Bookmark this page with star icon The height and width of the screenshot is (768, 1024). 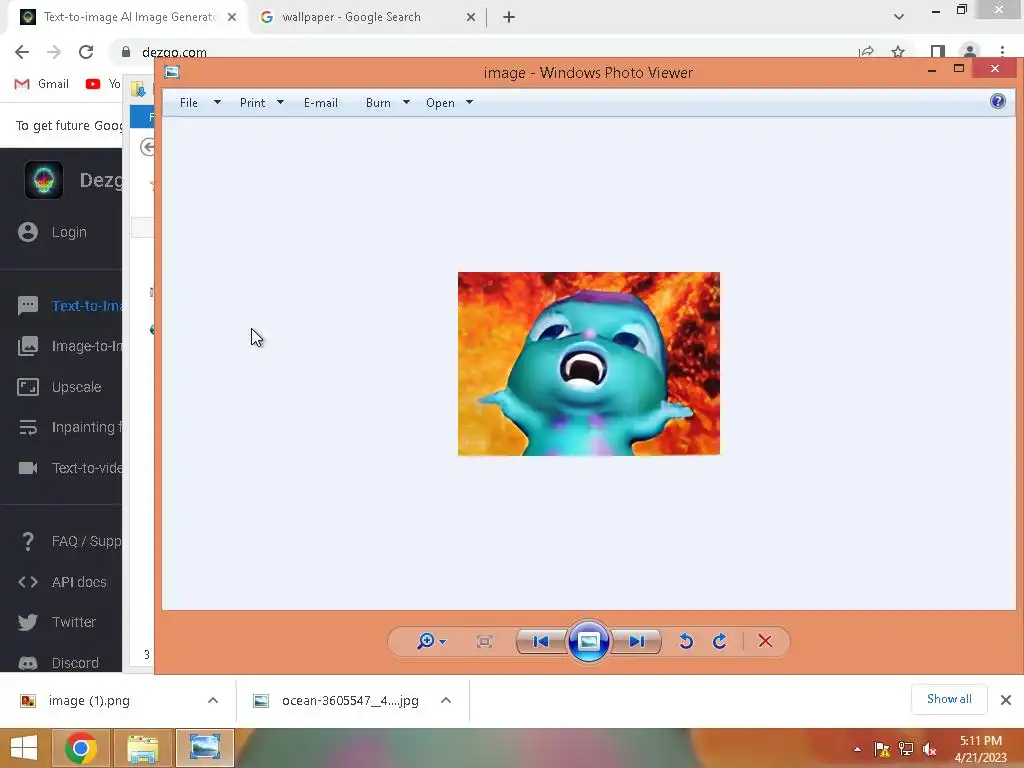click(898, 52)
